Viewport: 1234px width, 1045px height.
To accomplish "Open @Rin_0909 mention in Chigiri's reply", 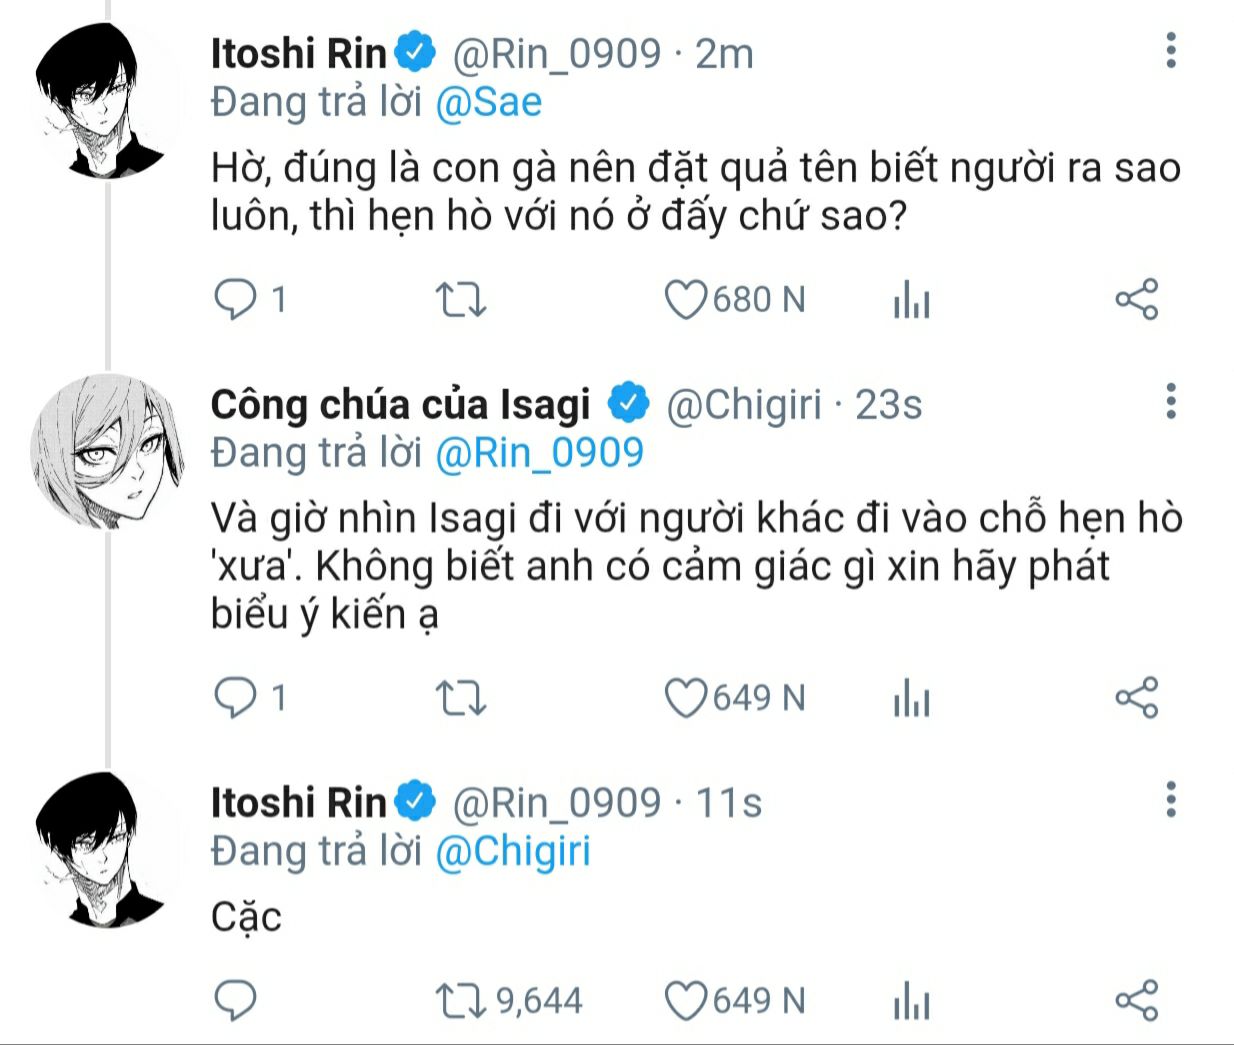I will (540, 453).
